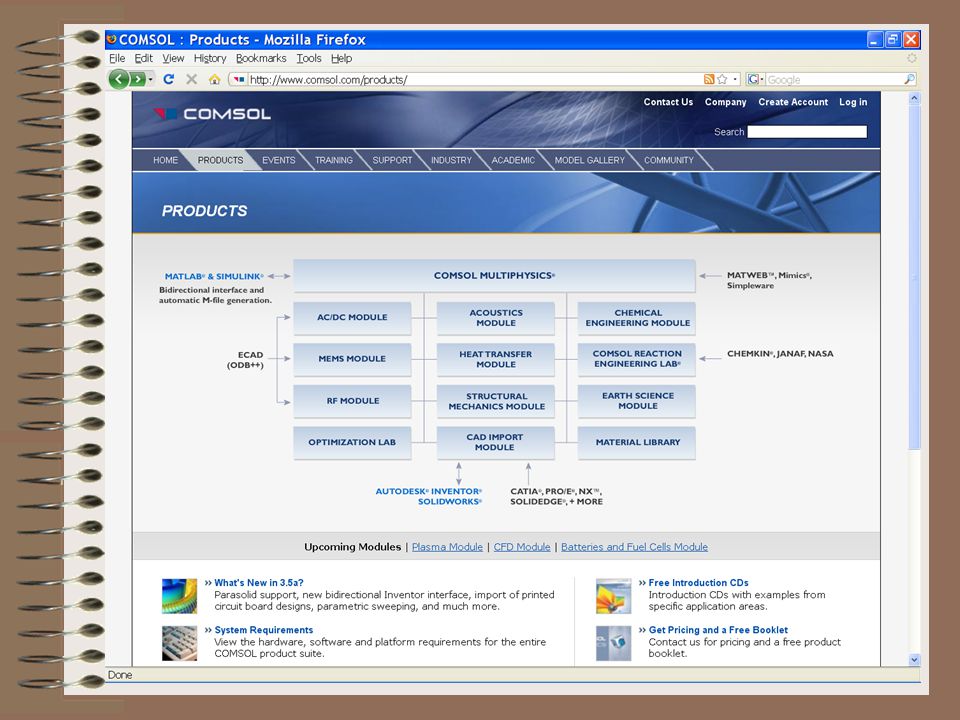Open the Contact Us link
The image size is (960, 720).
tap(668, 102)
